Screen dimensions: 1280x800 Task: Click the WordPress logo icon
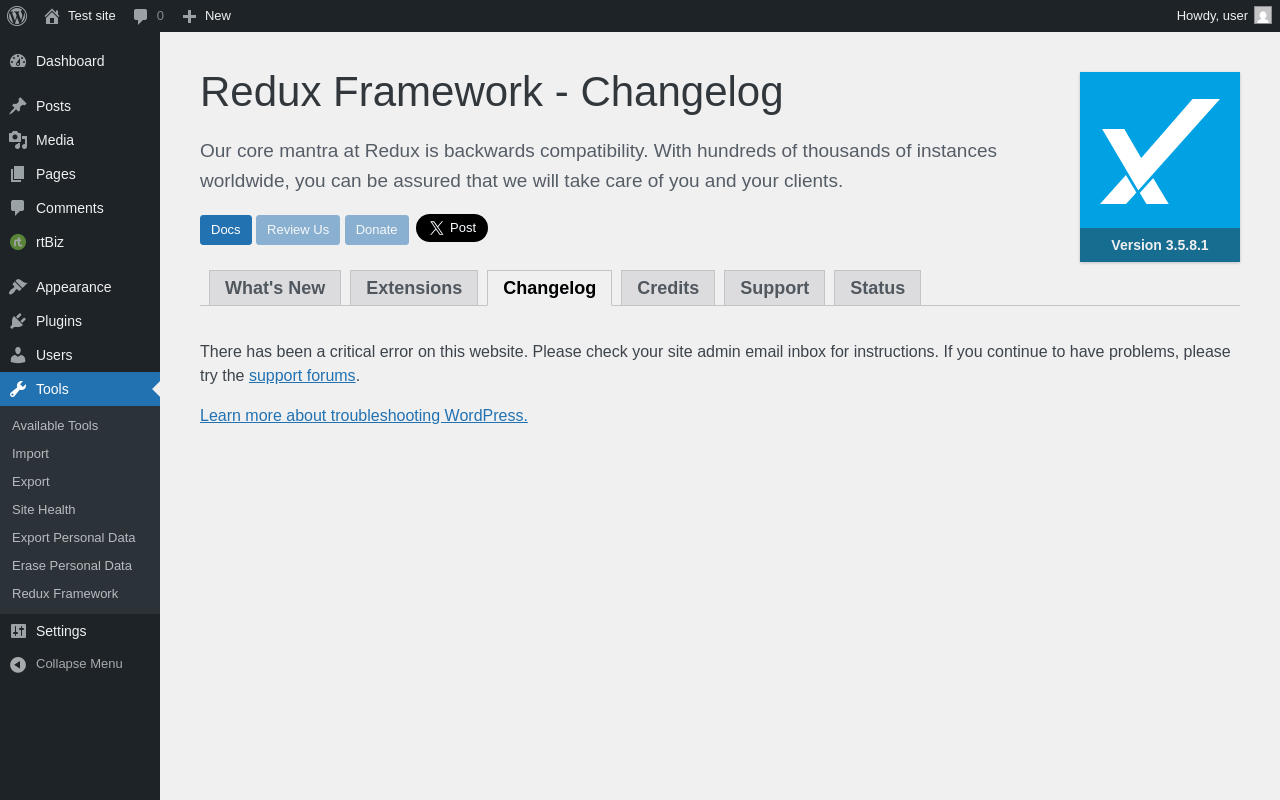[17, 16]
